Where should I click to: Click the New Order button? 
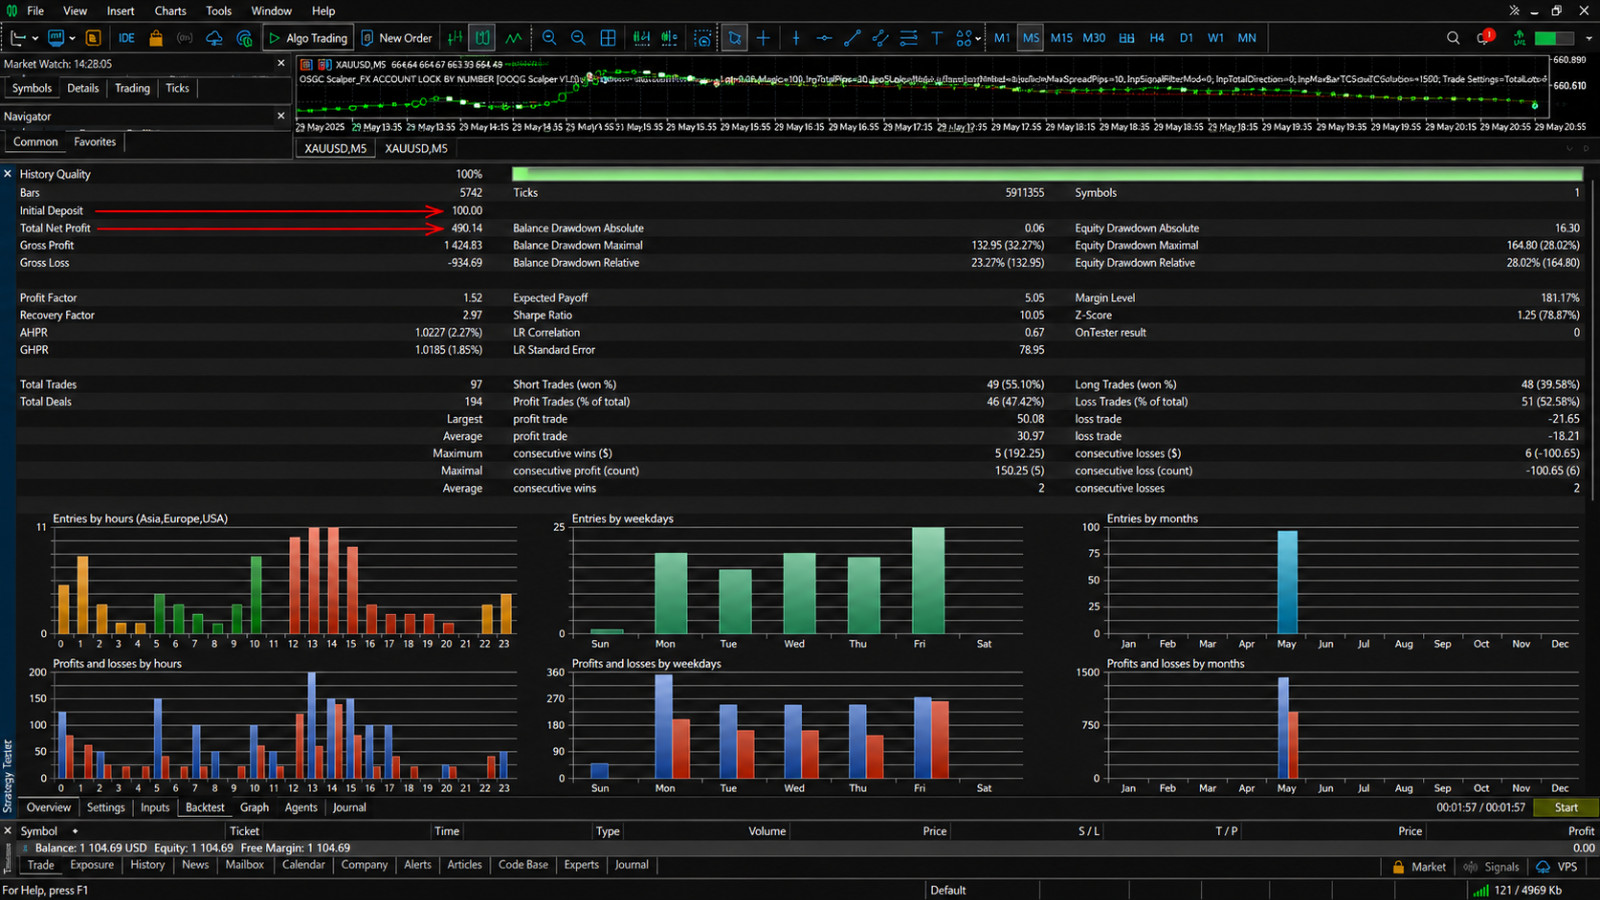(397, 38)
